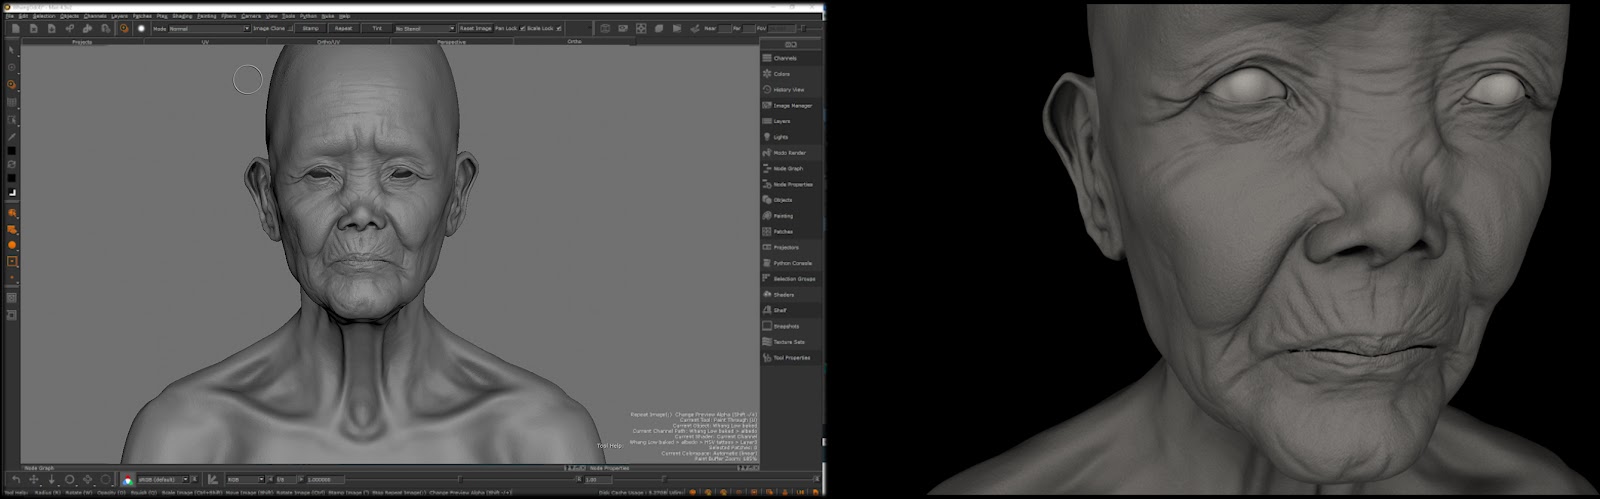This screenshot has height=499, width=1600.
Task: Open the File menu
Action: click(9, 16)
